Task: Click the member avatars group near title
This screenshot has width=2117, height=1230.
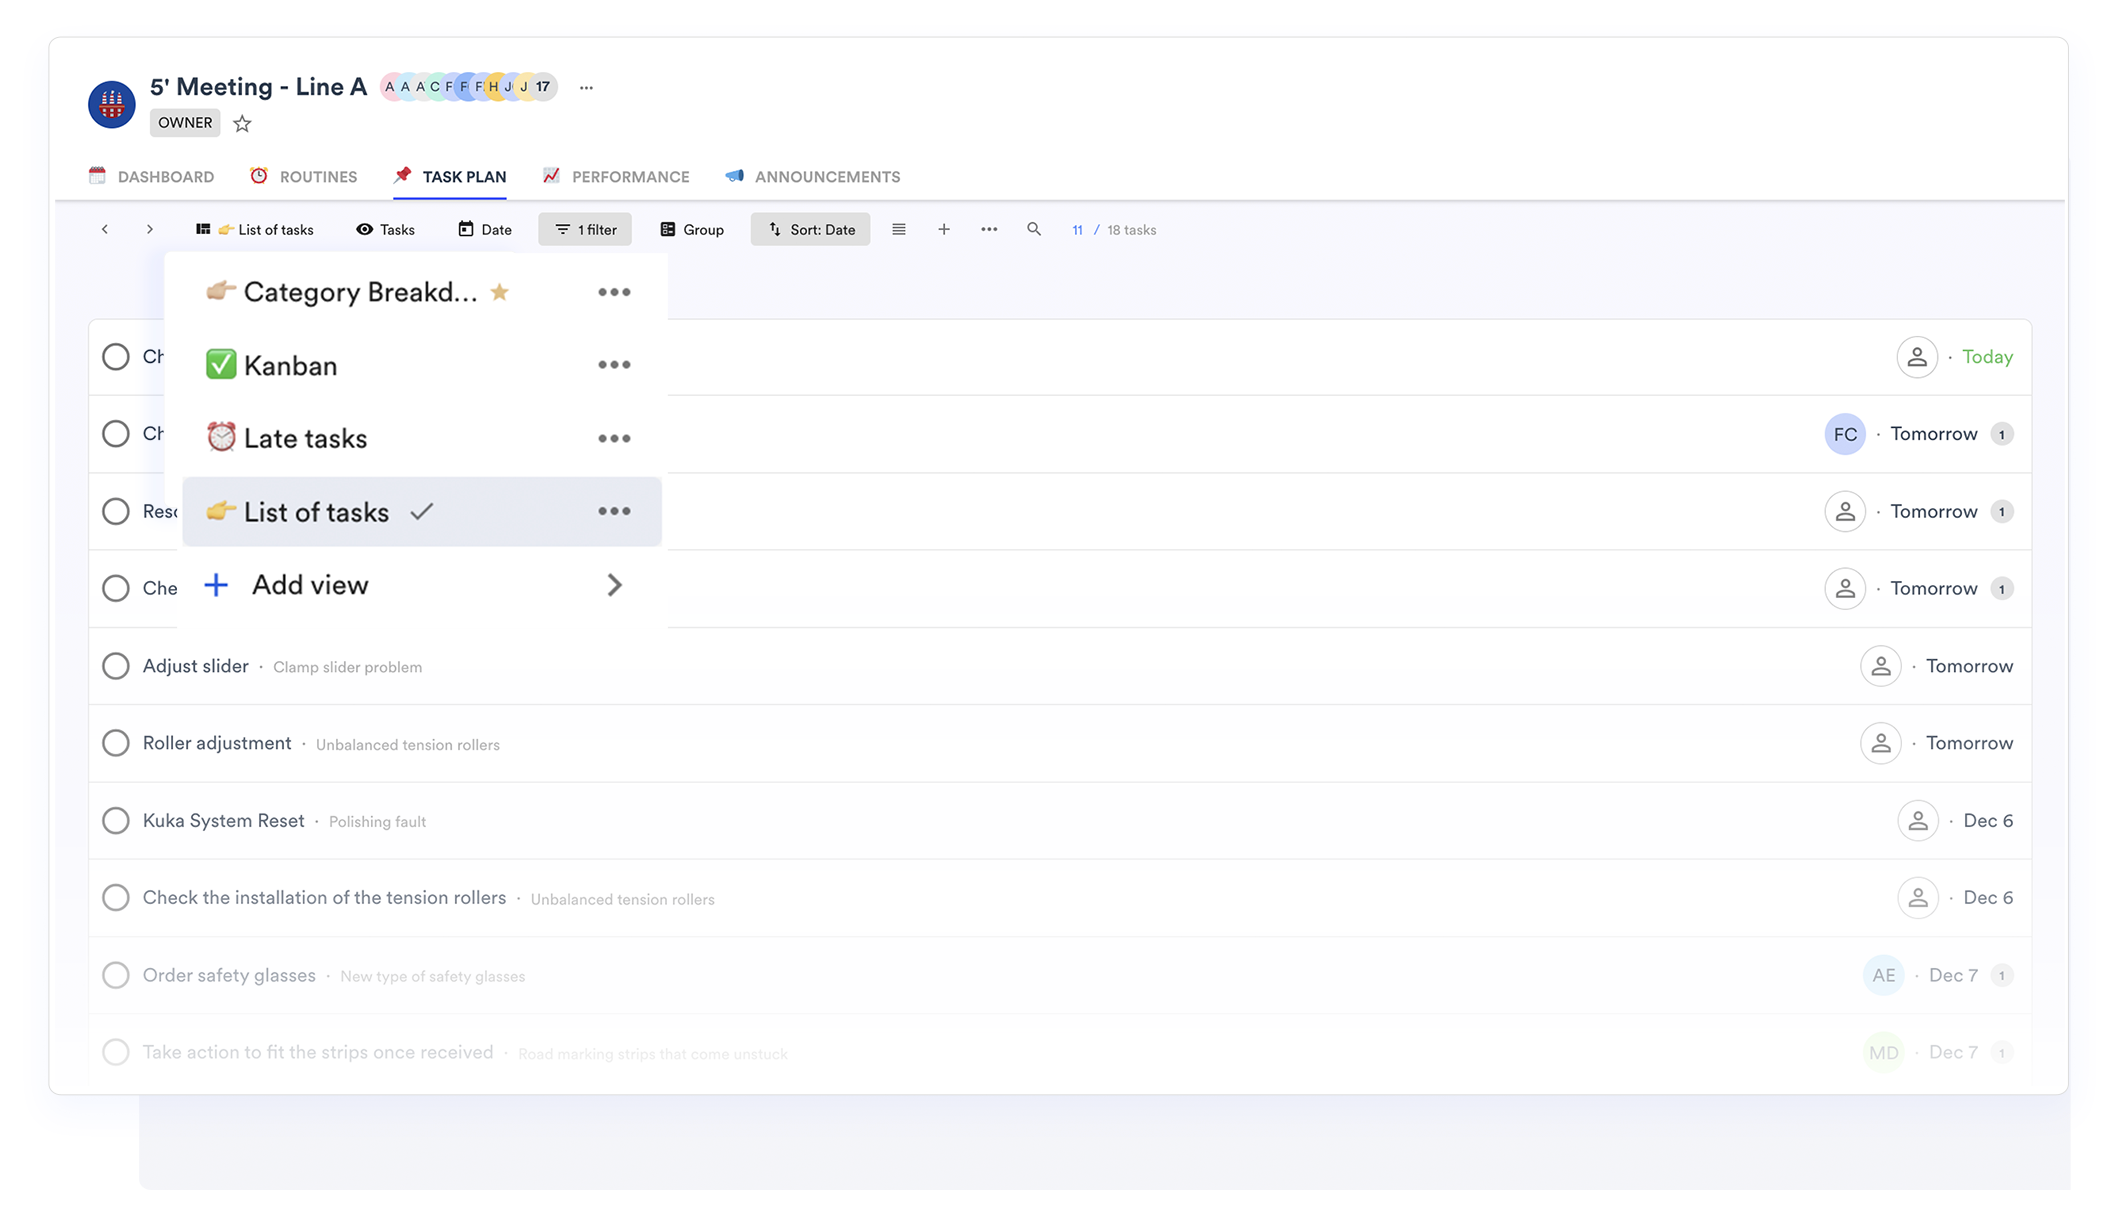Action: coord(468,87)
